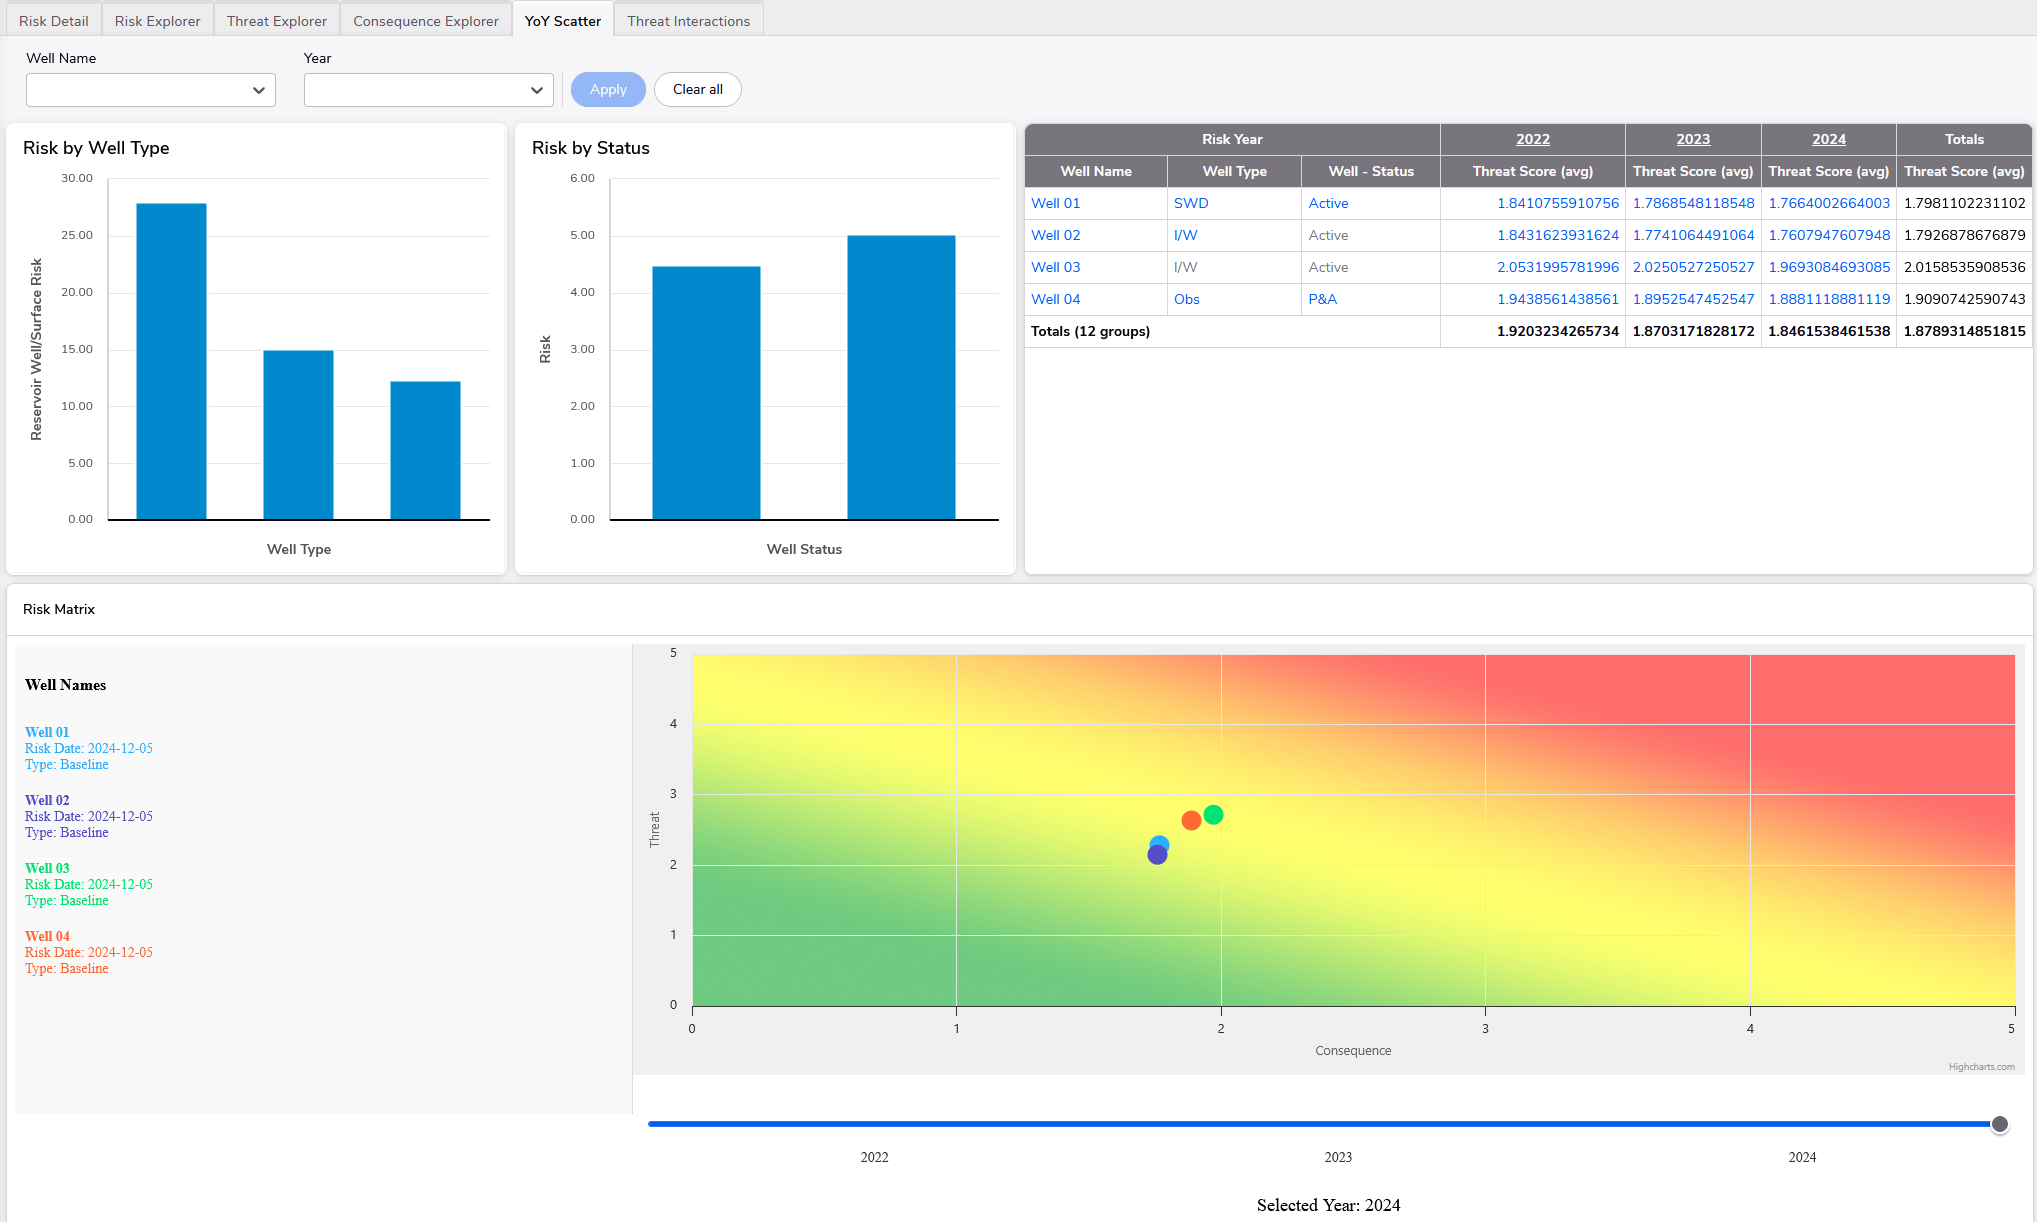The image size is (2037, 1222).
Task: Open the Threat Explorer tab
Action: tap(276, 21)
